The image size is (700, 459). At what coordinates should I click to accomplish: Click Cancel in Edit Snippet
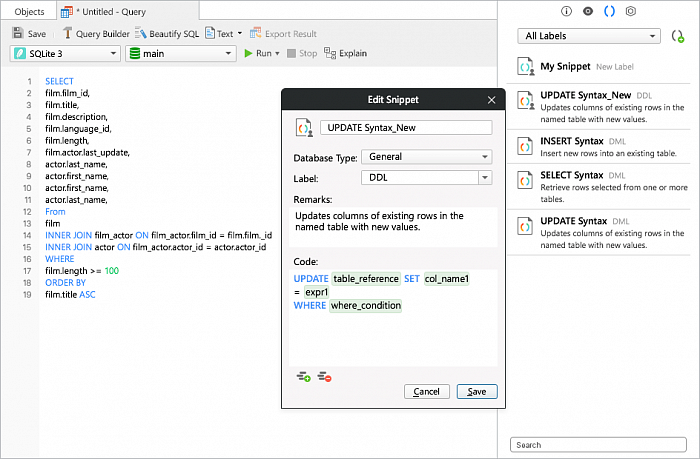[427, 392]
